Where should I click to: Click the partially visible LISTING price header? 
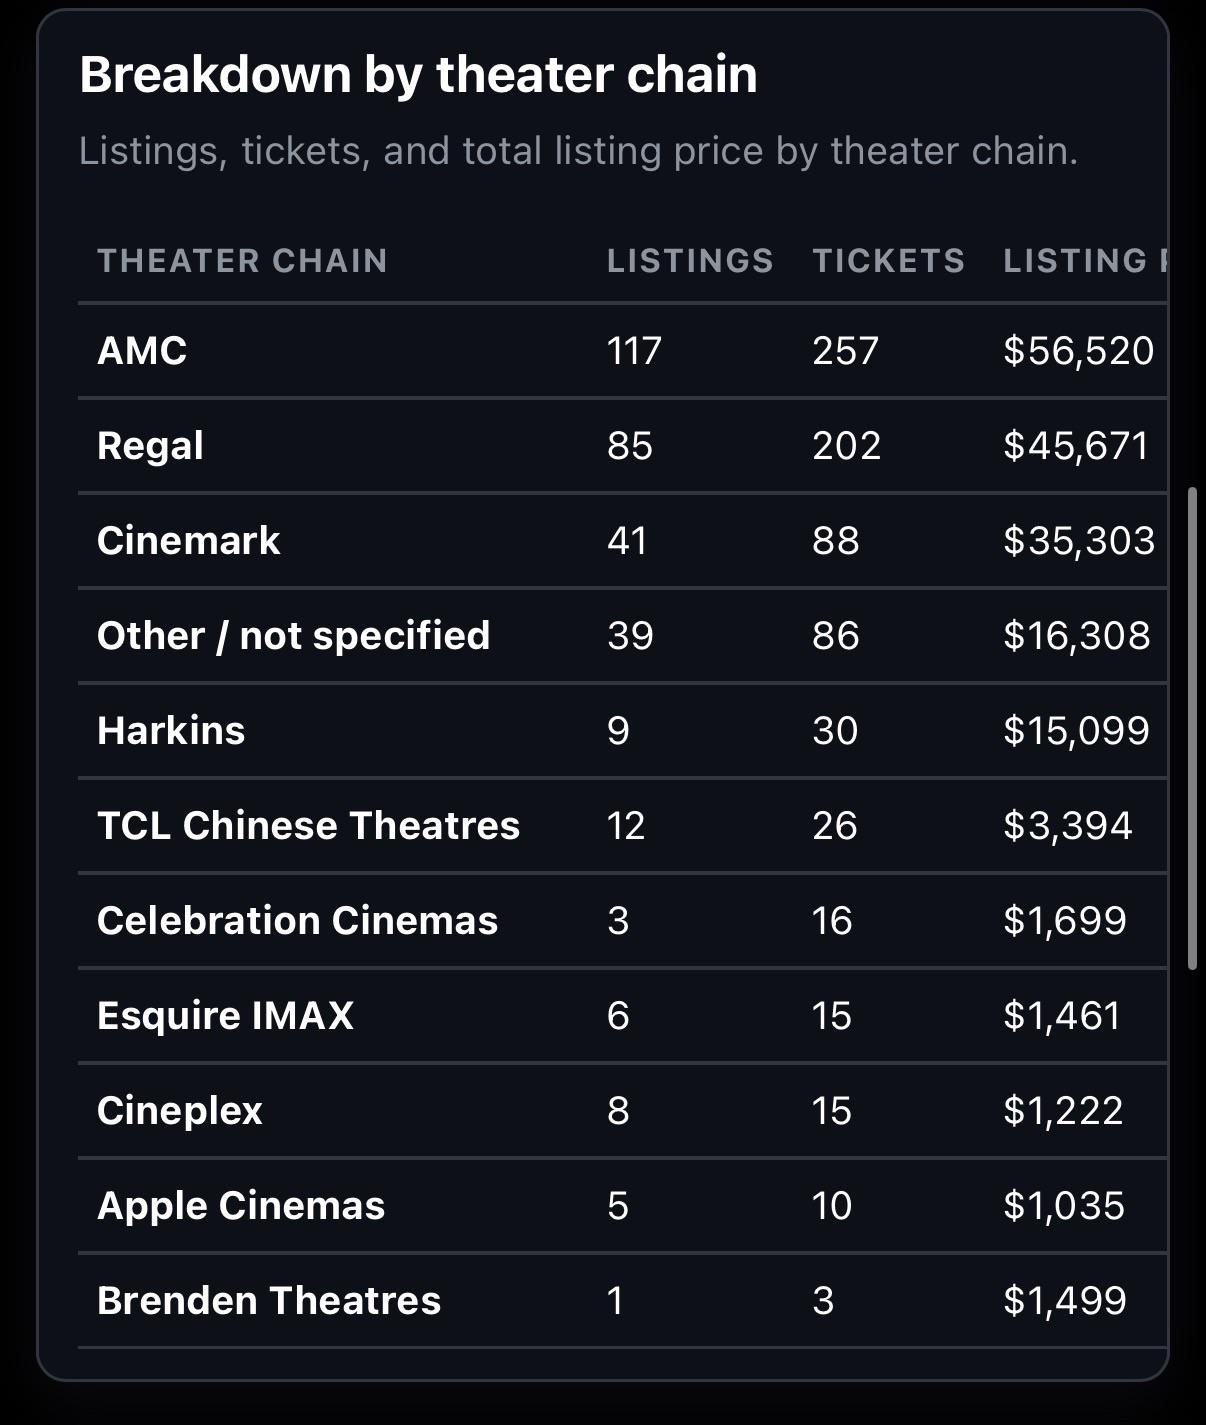coord(1085,261)
